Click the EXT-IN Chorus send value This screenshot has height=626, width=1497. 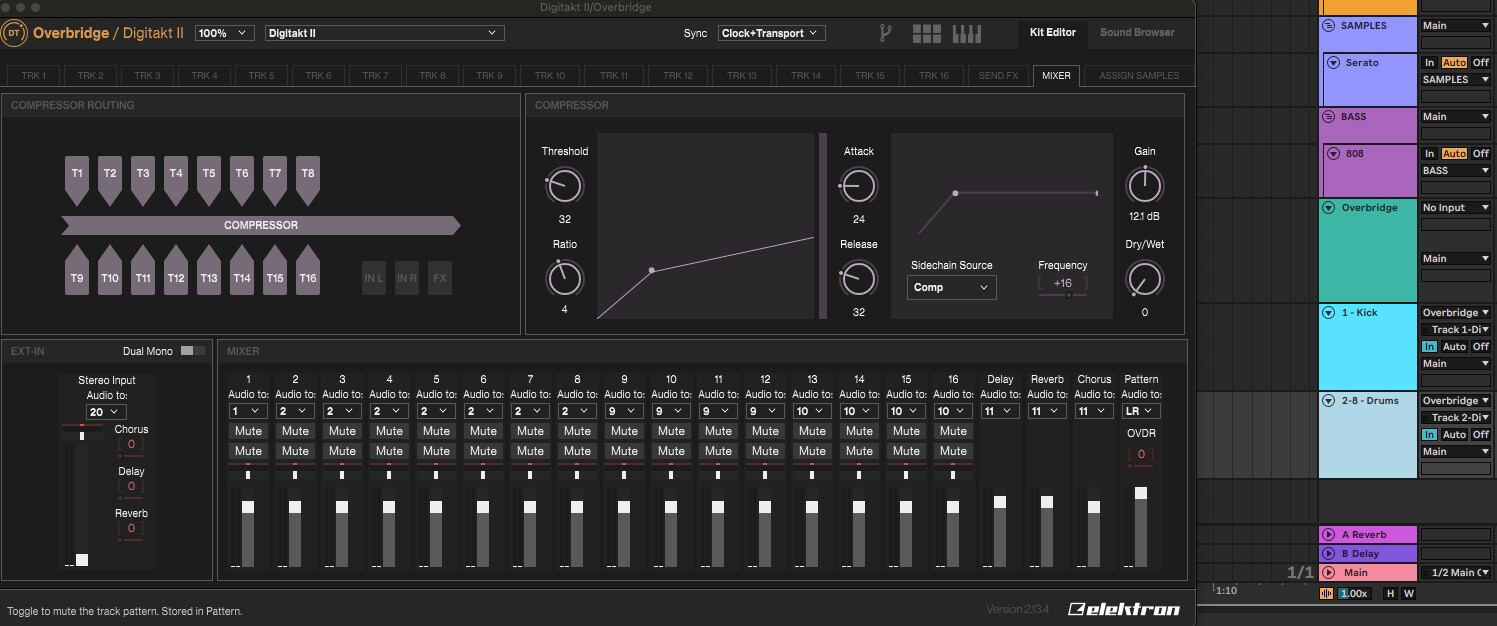click(131, 445)
